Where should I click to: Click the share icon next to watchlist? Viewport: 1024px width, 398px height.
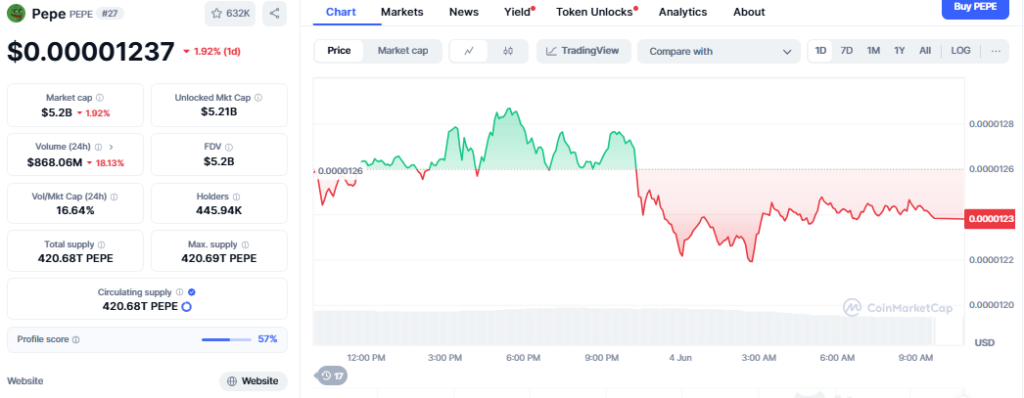[274, 13]
